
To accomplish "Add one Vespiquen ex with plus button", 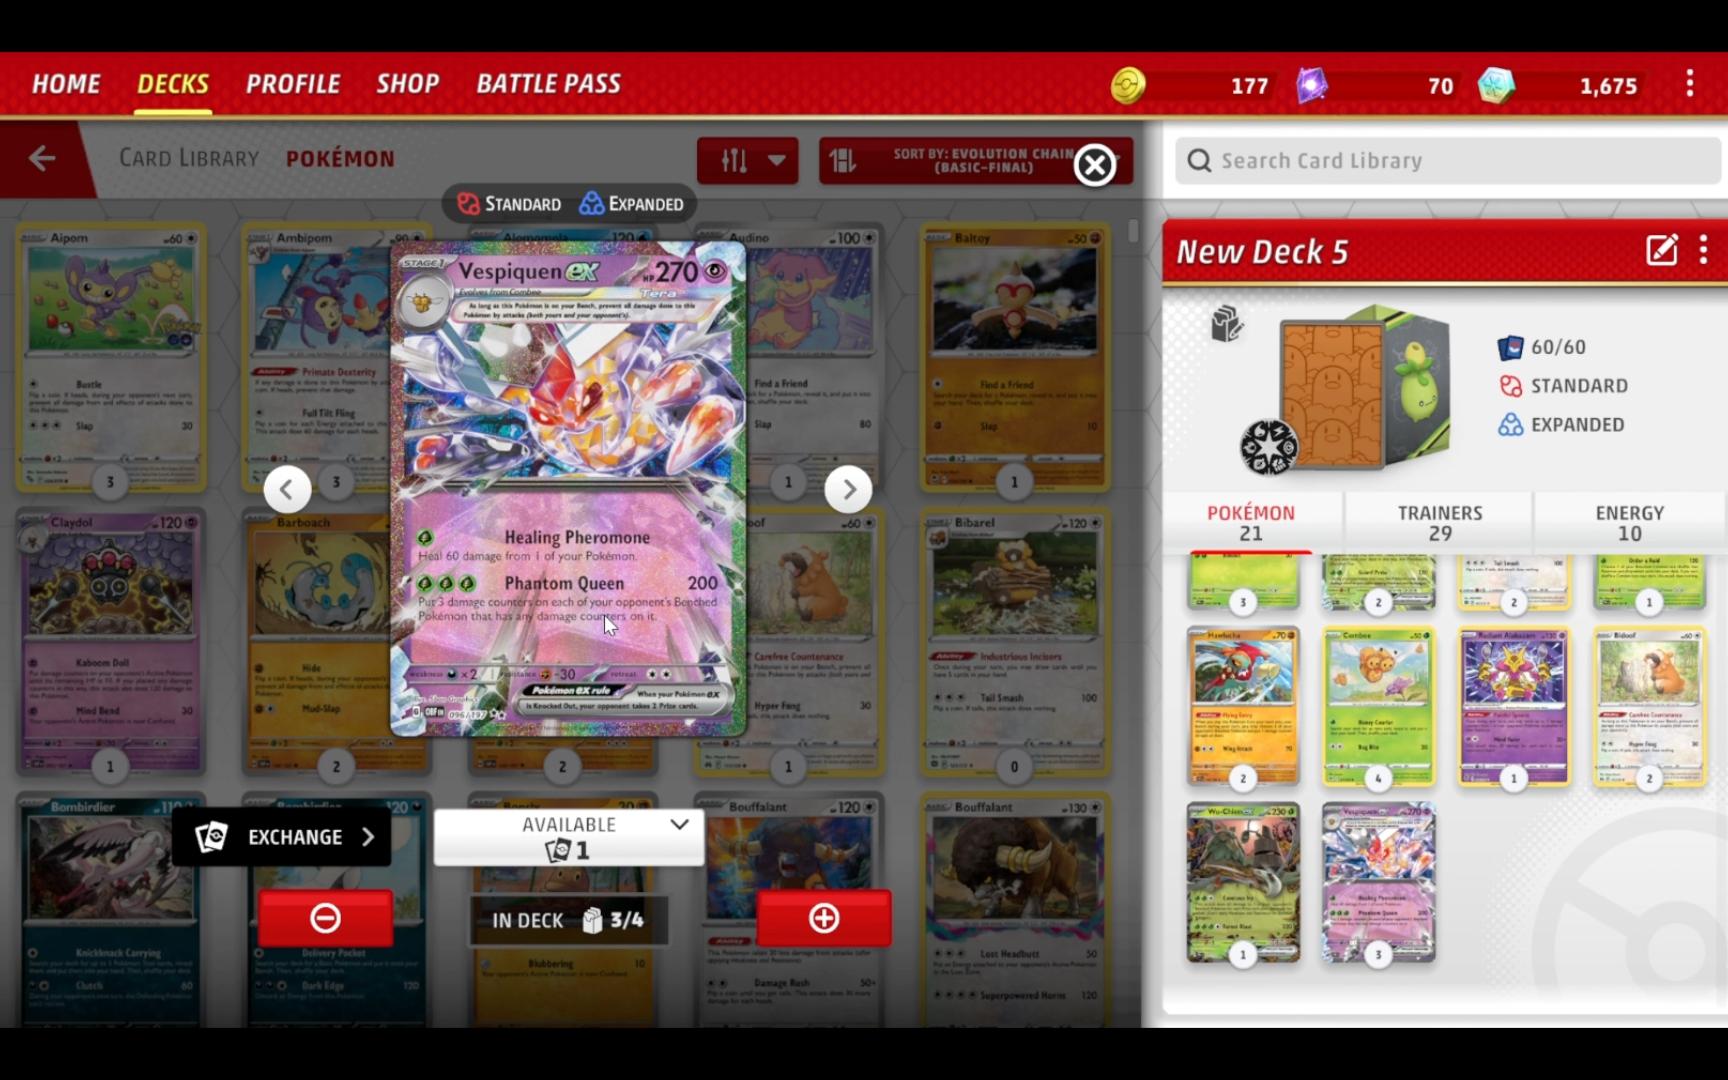I will click(823, 918).
